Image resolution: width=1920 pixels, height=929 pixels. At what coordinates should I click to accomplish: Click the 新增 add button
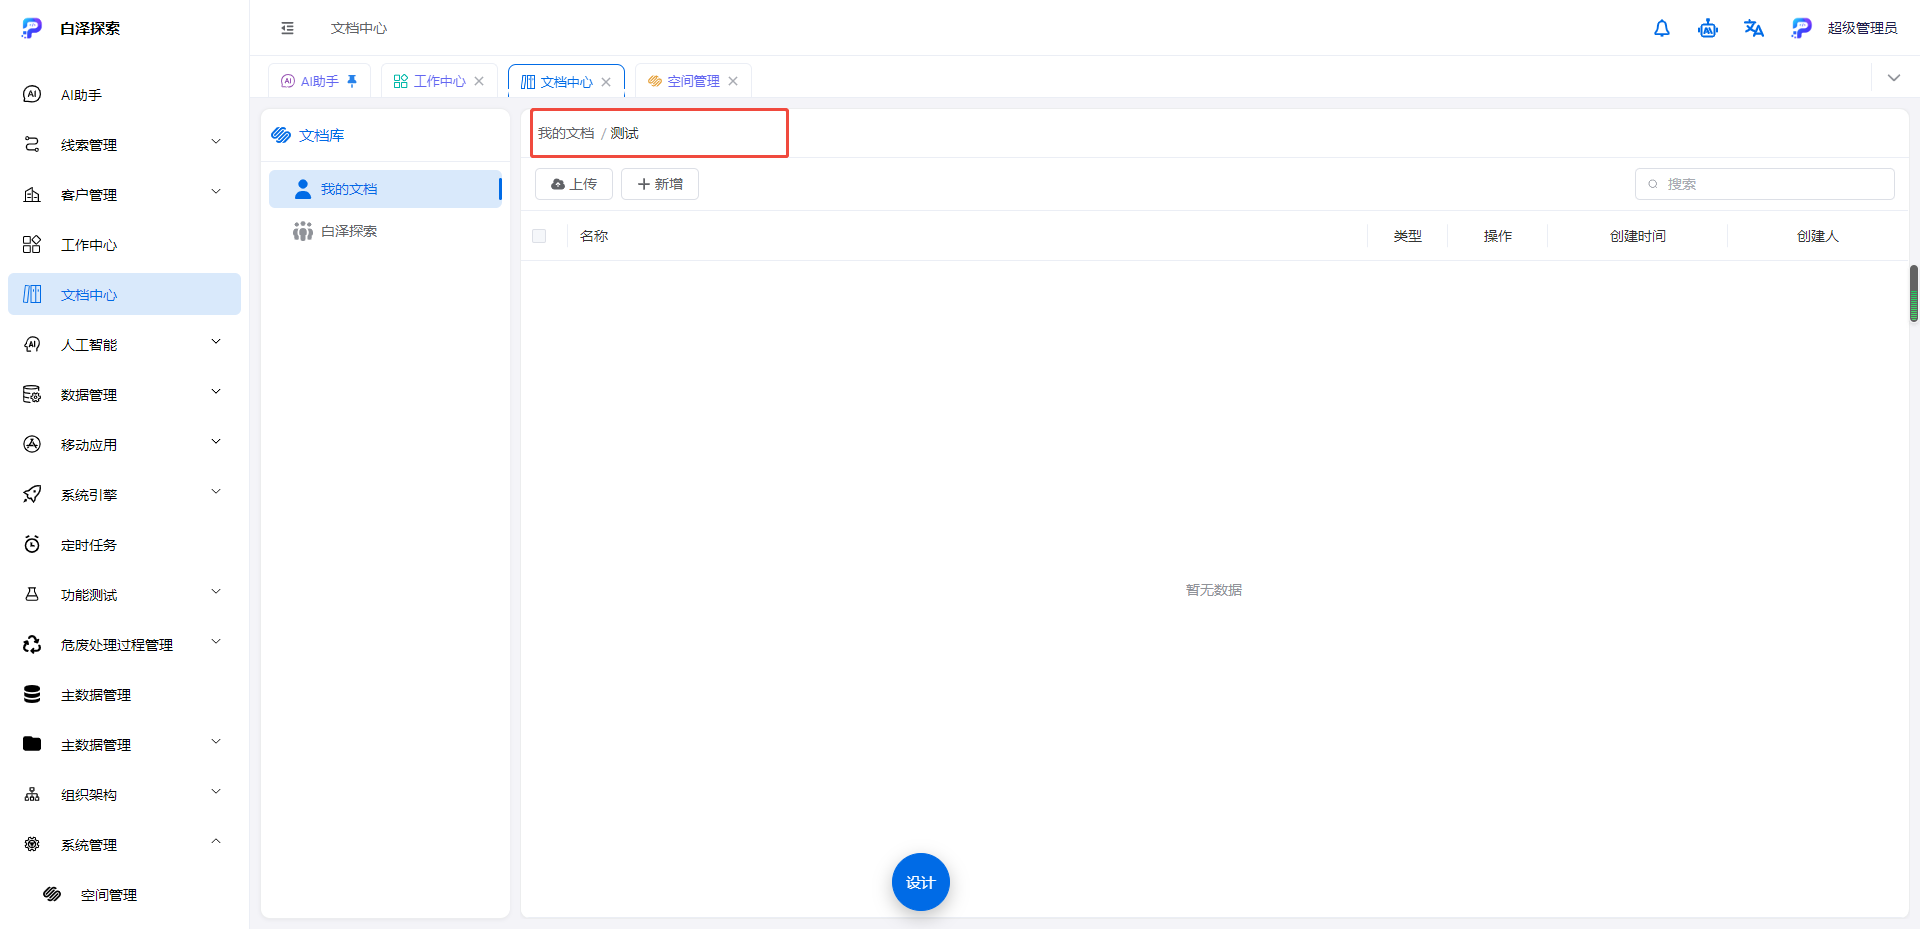[660, 184]
